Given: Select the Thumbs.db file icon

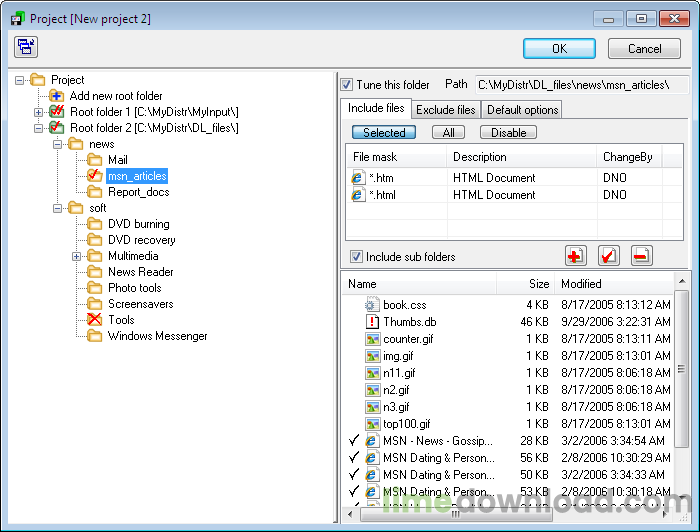Looking at the screenshot, I should tap(372, 322).
